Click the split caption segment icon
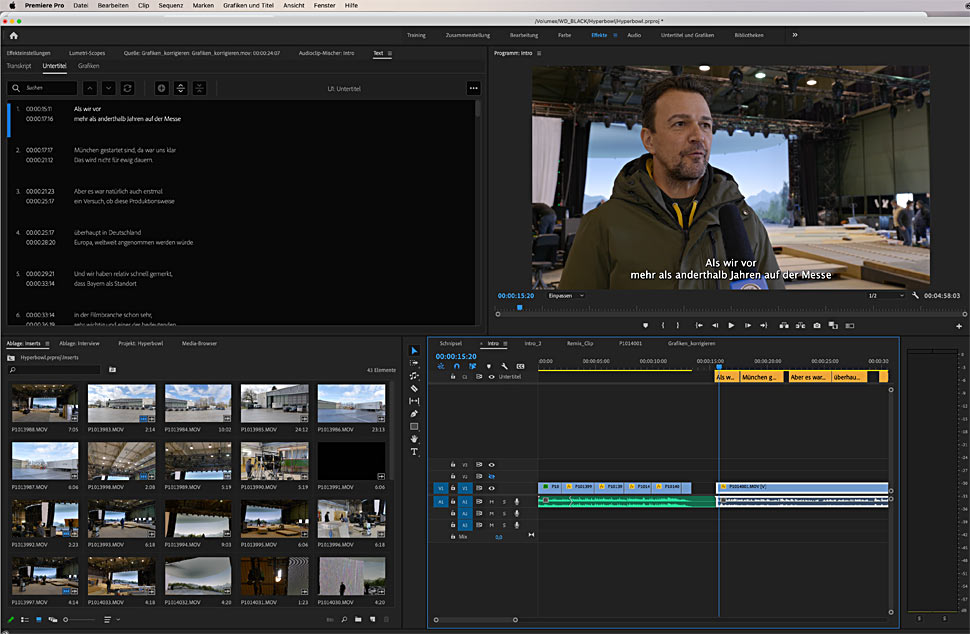 pos(180,88)
